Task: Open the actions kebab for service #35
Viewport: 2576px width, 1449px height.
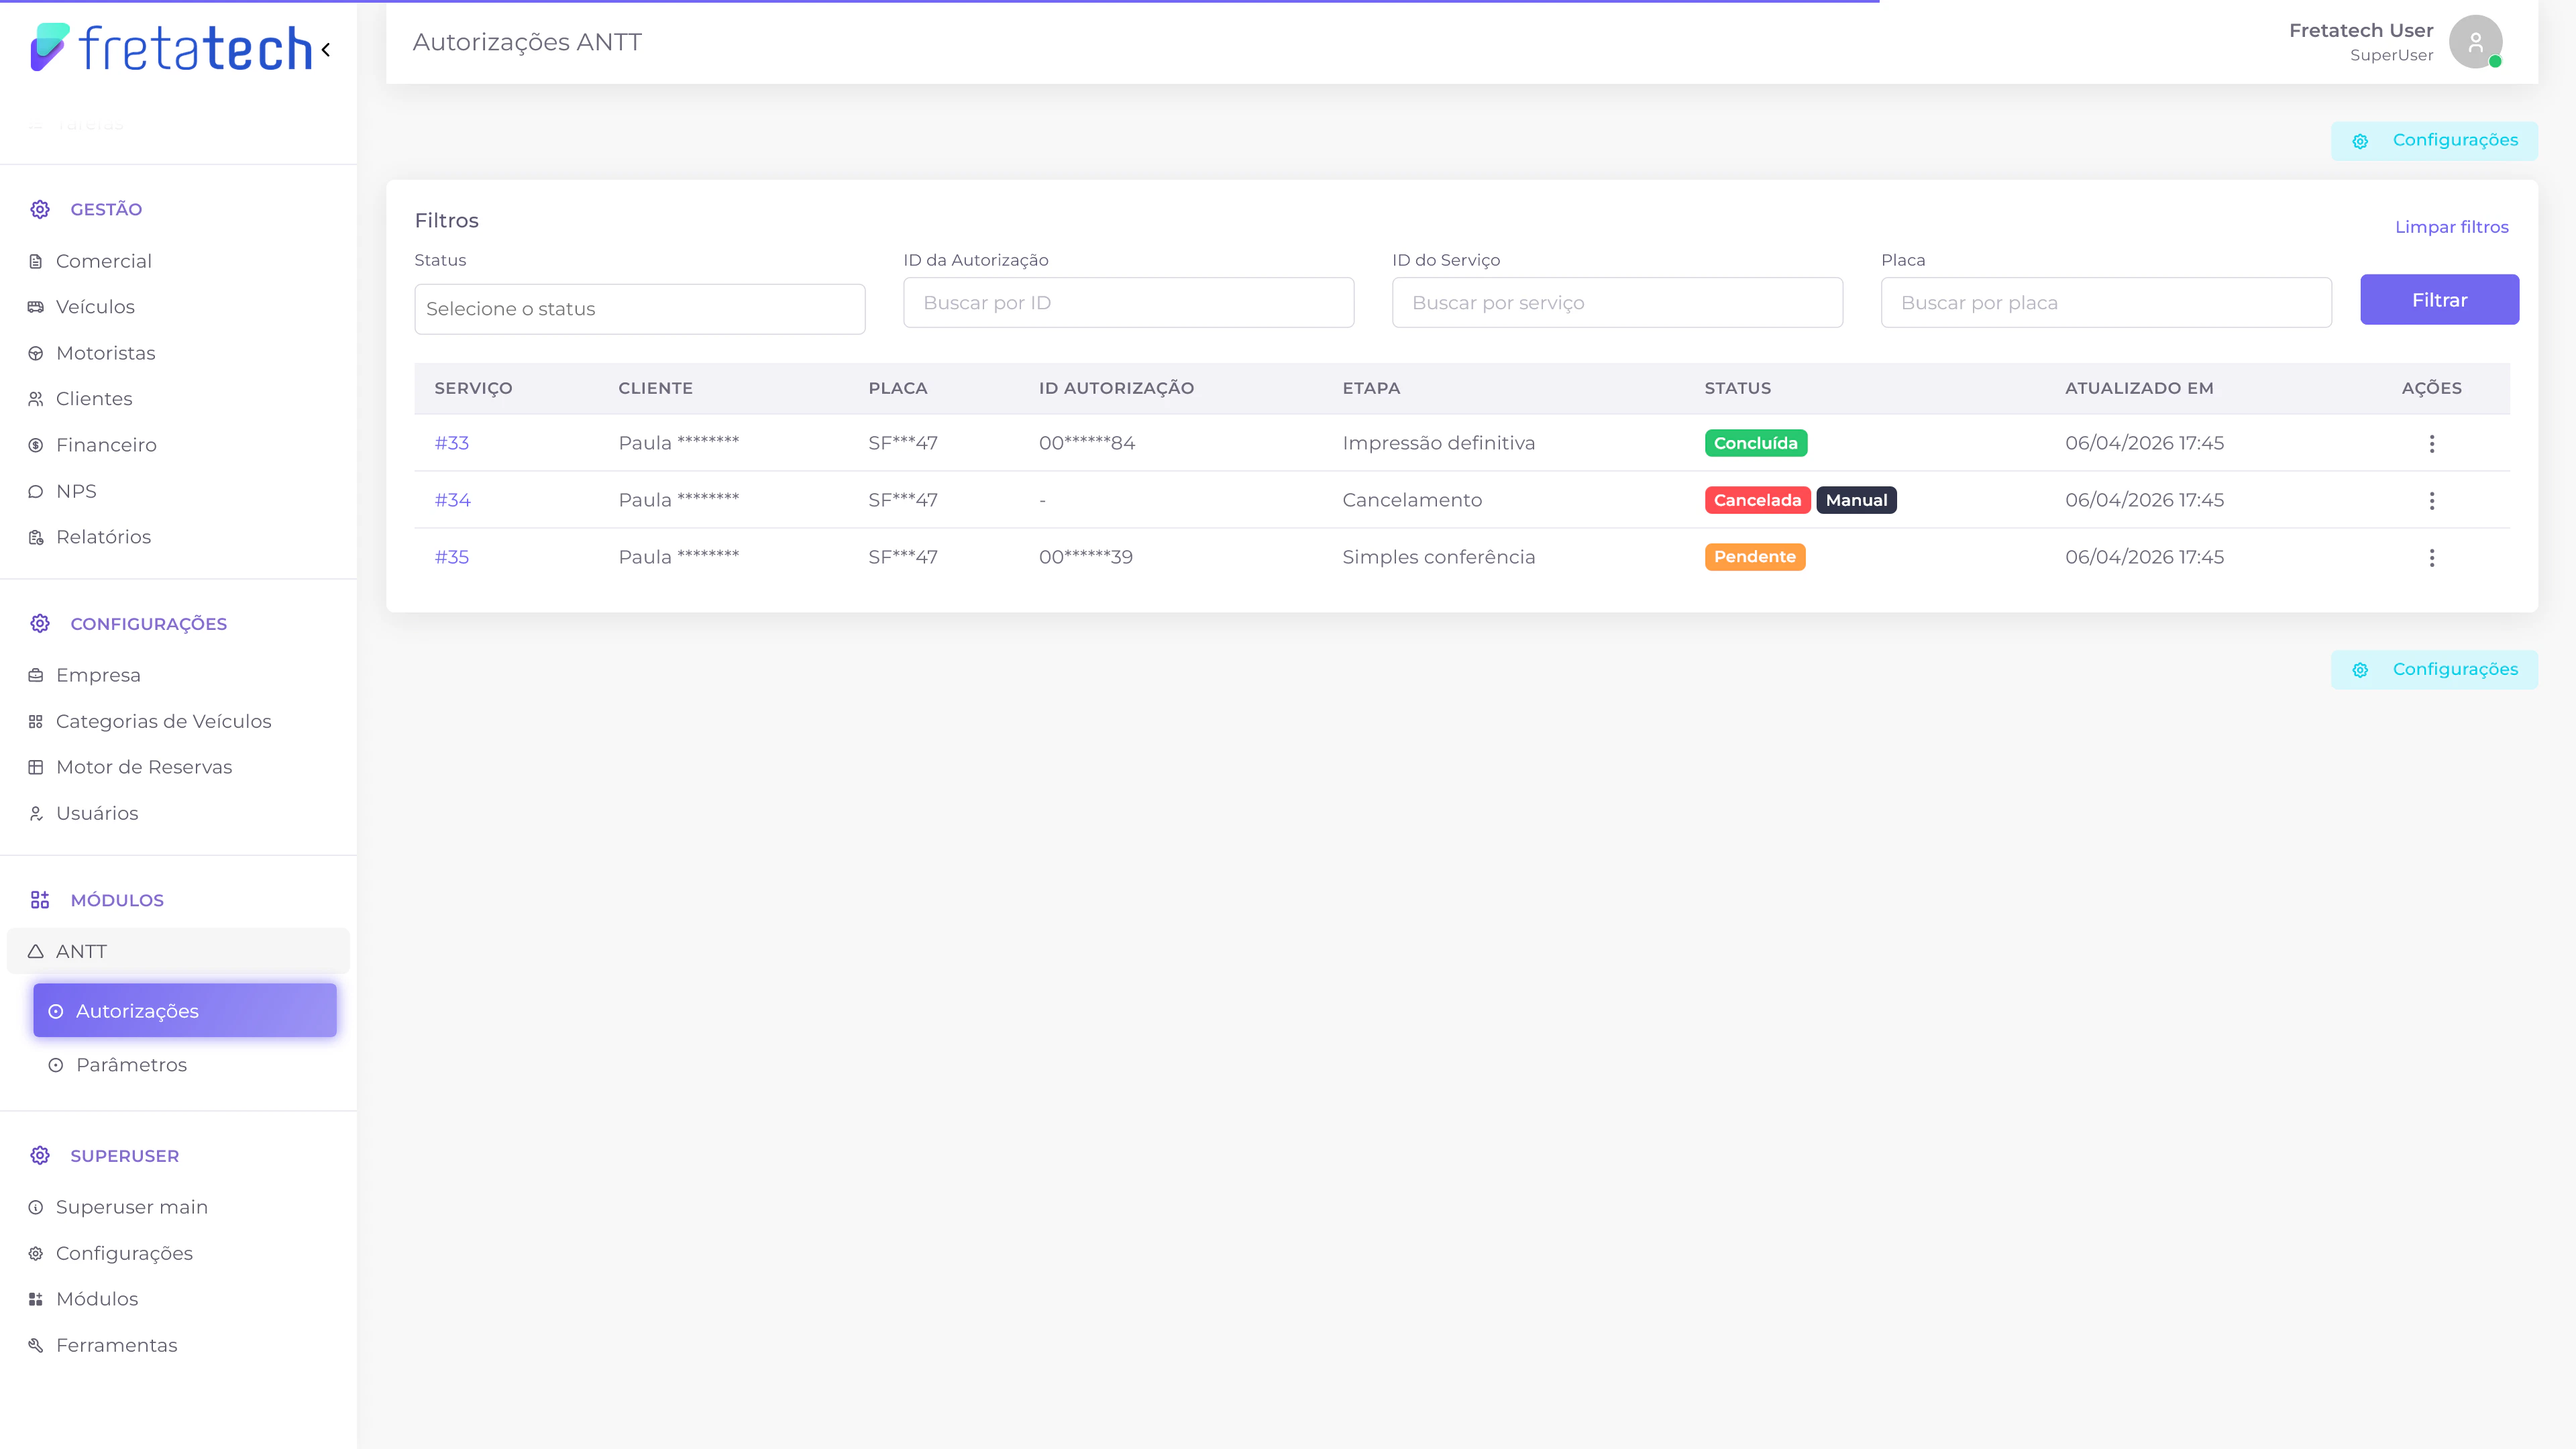Action: click(2431, 557)
